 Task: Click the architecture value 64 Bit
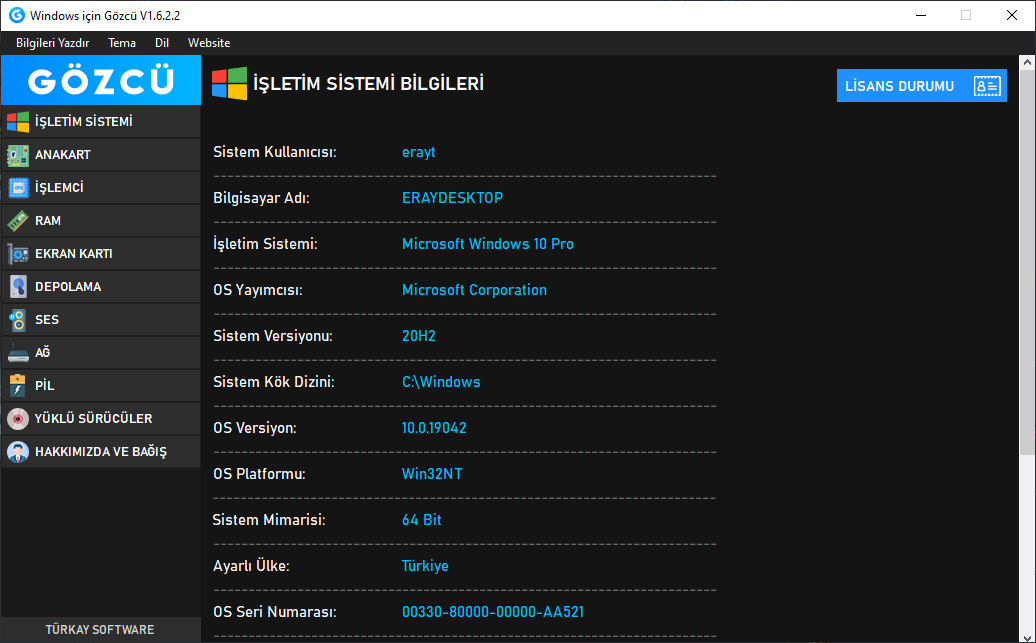(x=422, y=520)
